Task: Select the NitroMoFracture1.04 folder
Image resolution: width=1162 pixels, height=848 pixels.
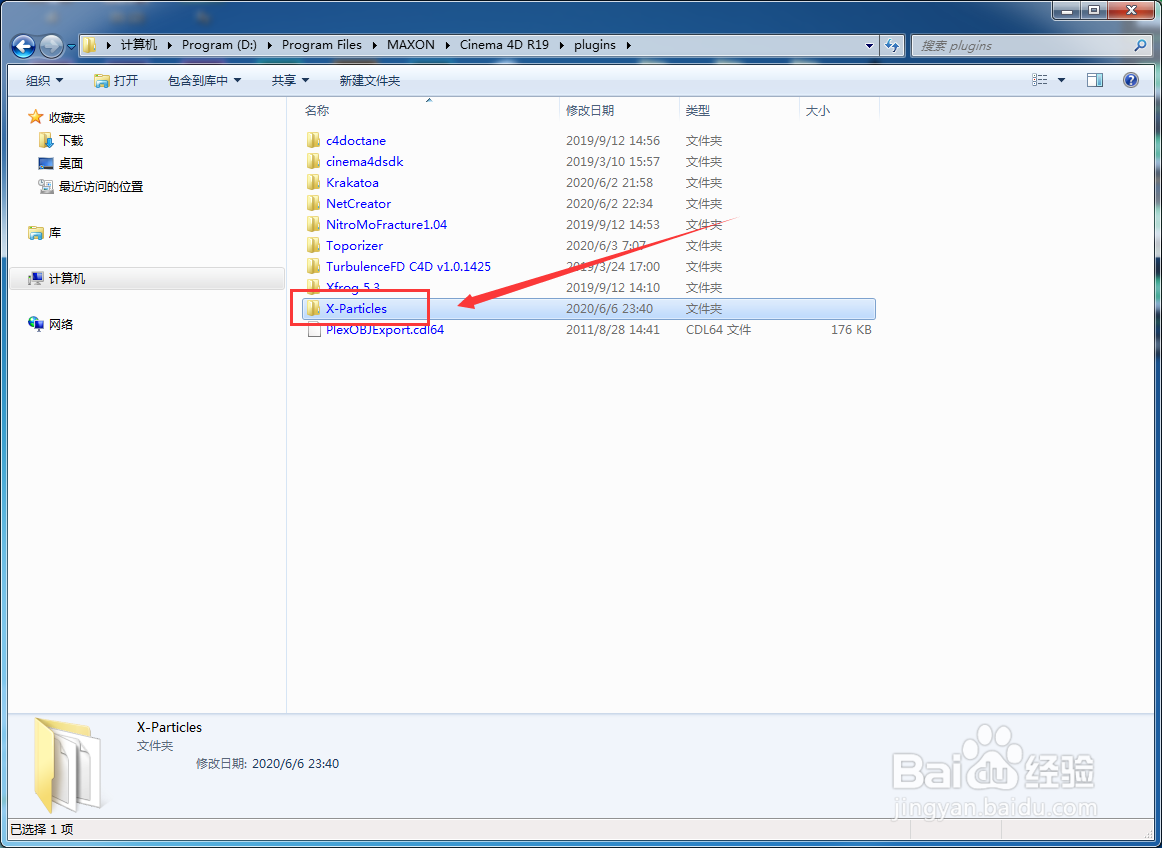Action: click(x=386, y=224)
